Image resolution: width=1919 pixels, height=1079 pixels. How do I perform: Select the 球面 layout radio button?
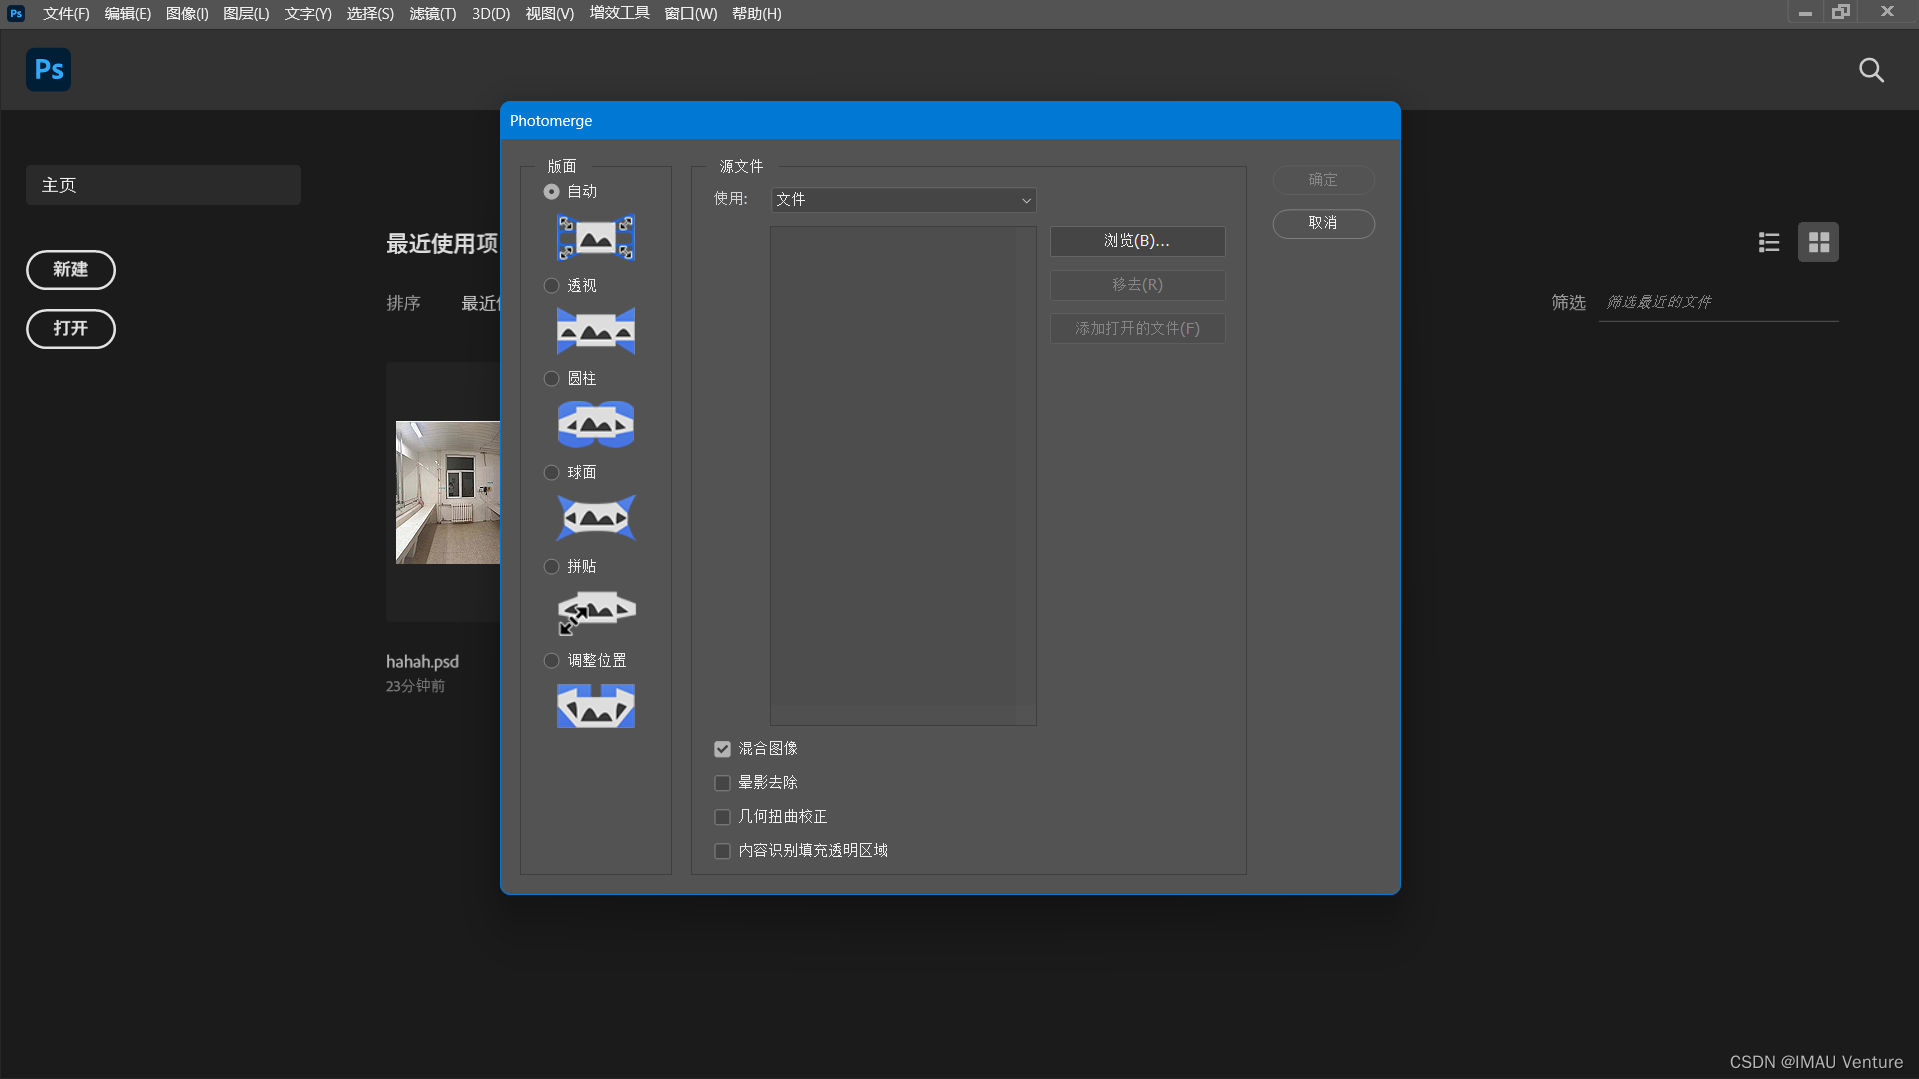coord(551,472)
